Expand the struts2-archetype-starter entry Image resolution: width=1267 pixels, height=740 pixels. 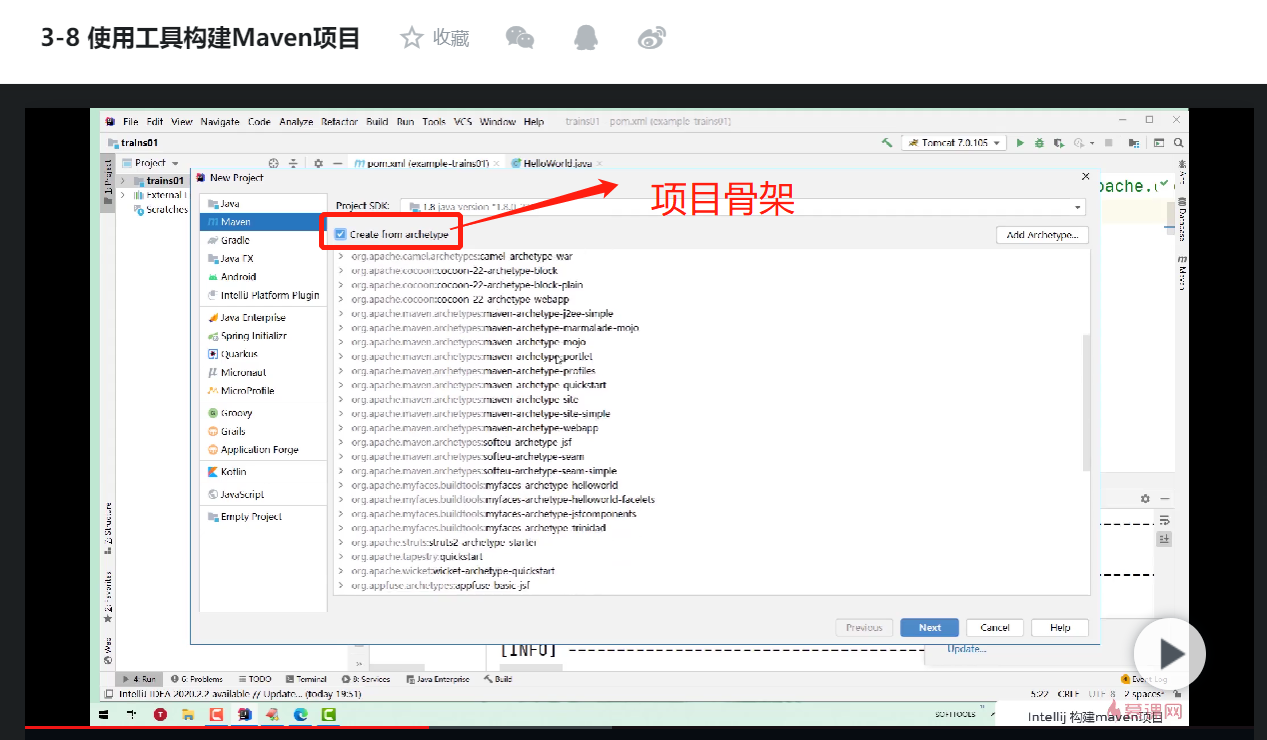click(341, 542)
